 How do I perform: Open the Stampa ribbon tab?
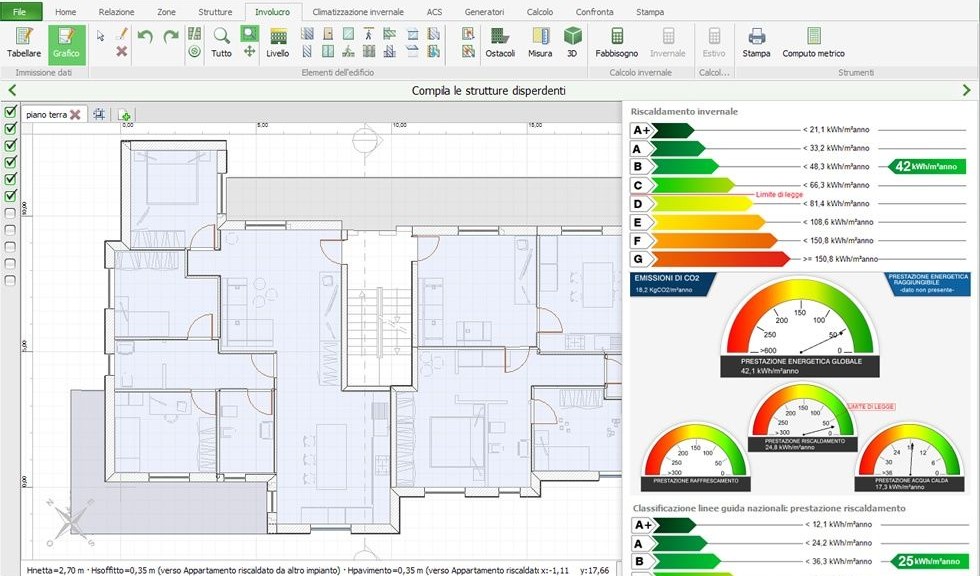pos(650,12)
